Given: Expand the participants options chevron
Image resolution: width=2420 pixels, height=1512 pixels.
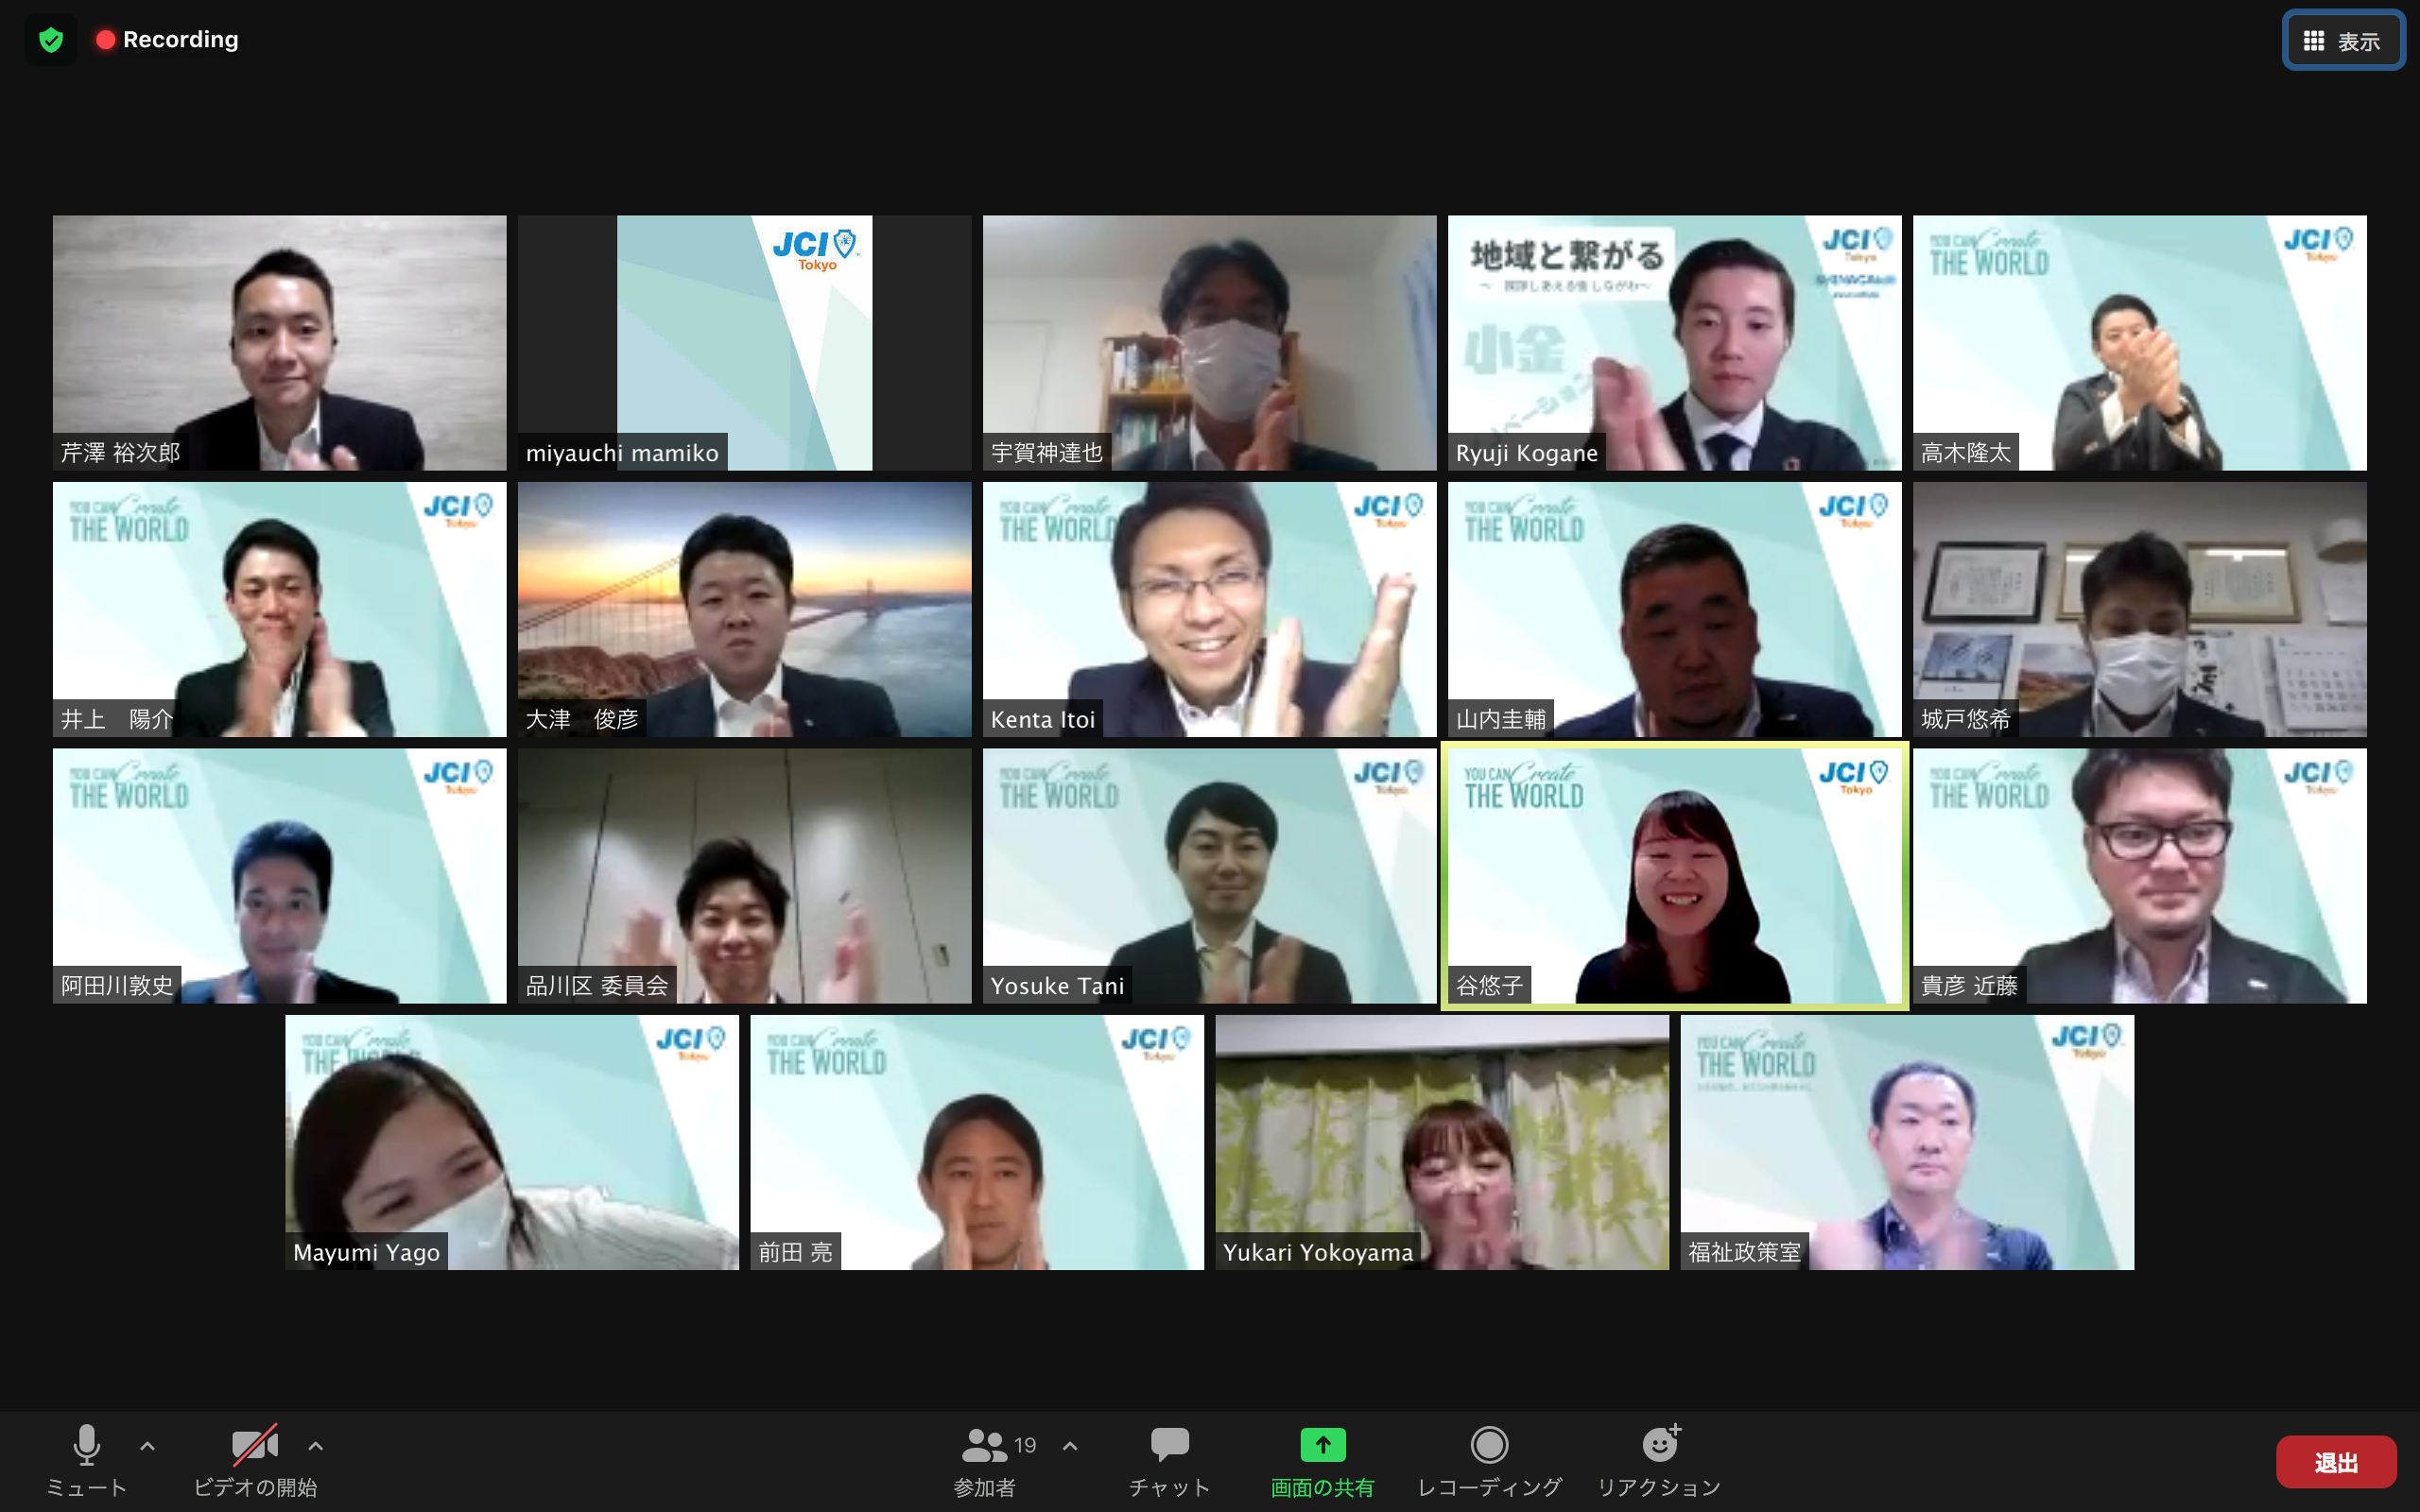Looking at the screenshot, I should pyautogui.click(x=1070, y=1446).
